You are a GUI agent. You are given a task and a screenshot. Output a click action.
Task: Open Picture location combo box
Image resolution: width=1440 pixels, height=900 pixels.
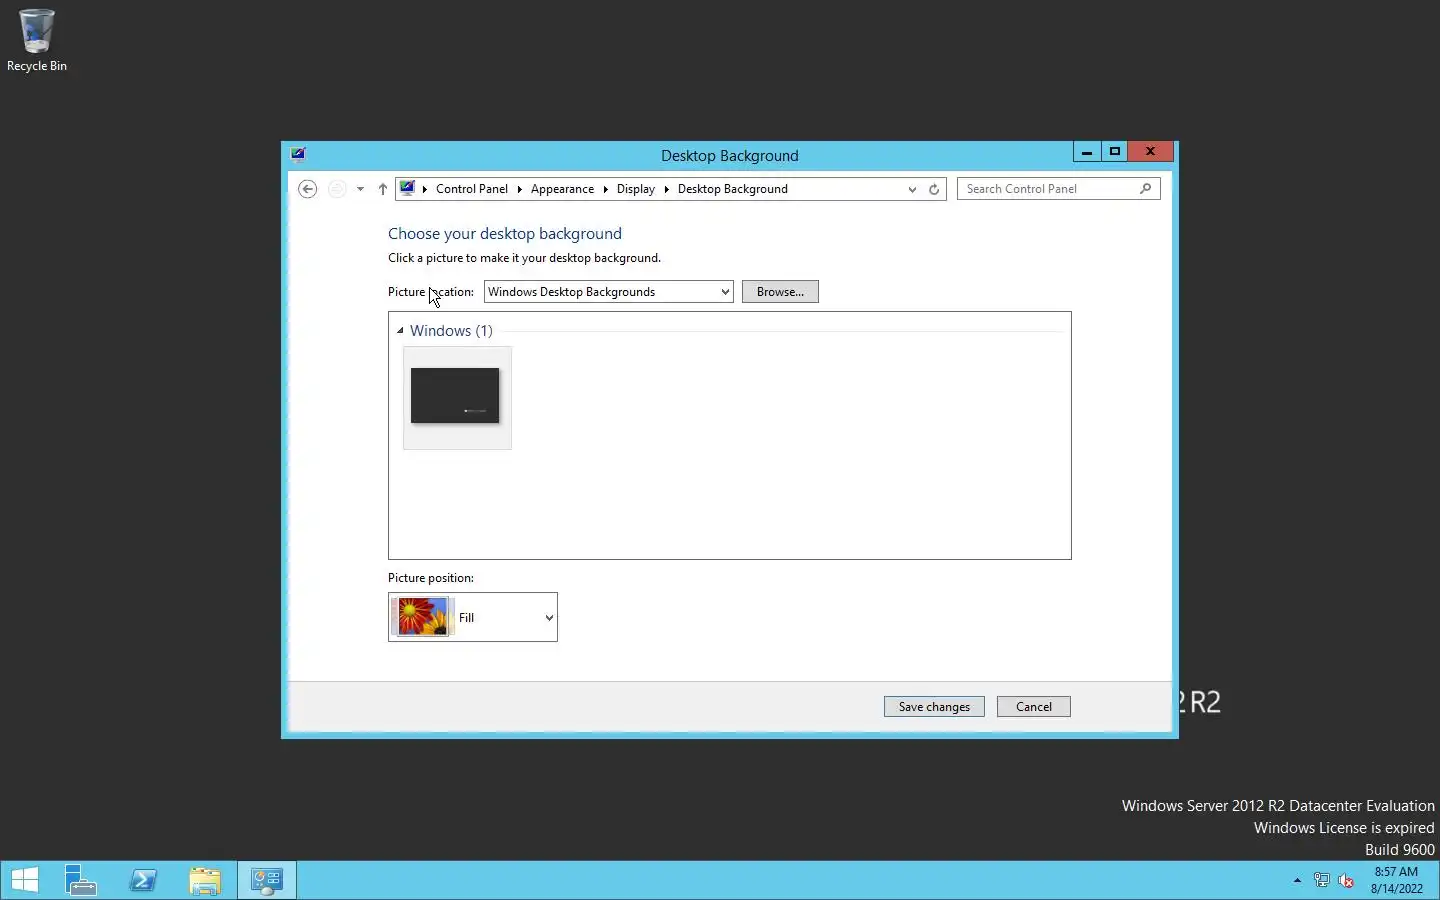click(609, 292)
